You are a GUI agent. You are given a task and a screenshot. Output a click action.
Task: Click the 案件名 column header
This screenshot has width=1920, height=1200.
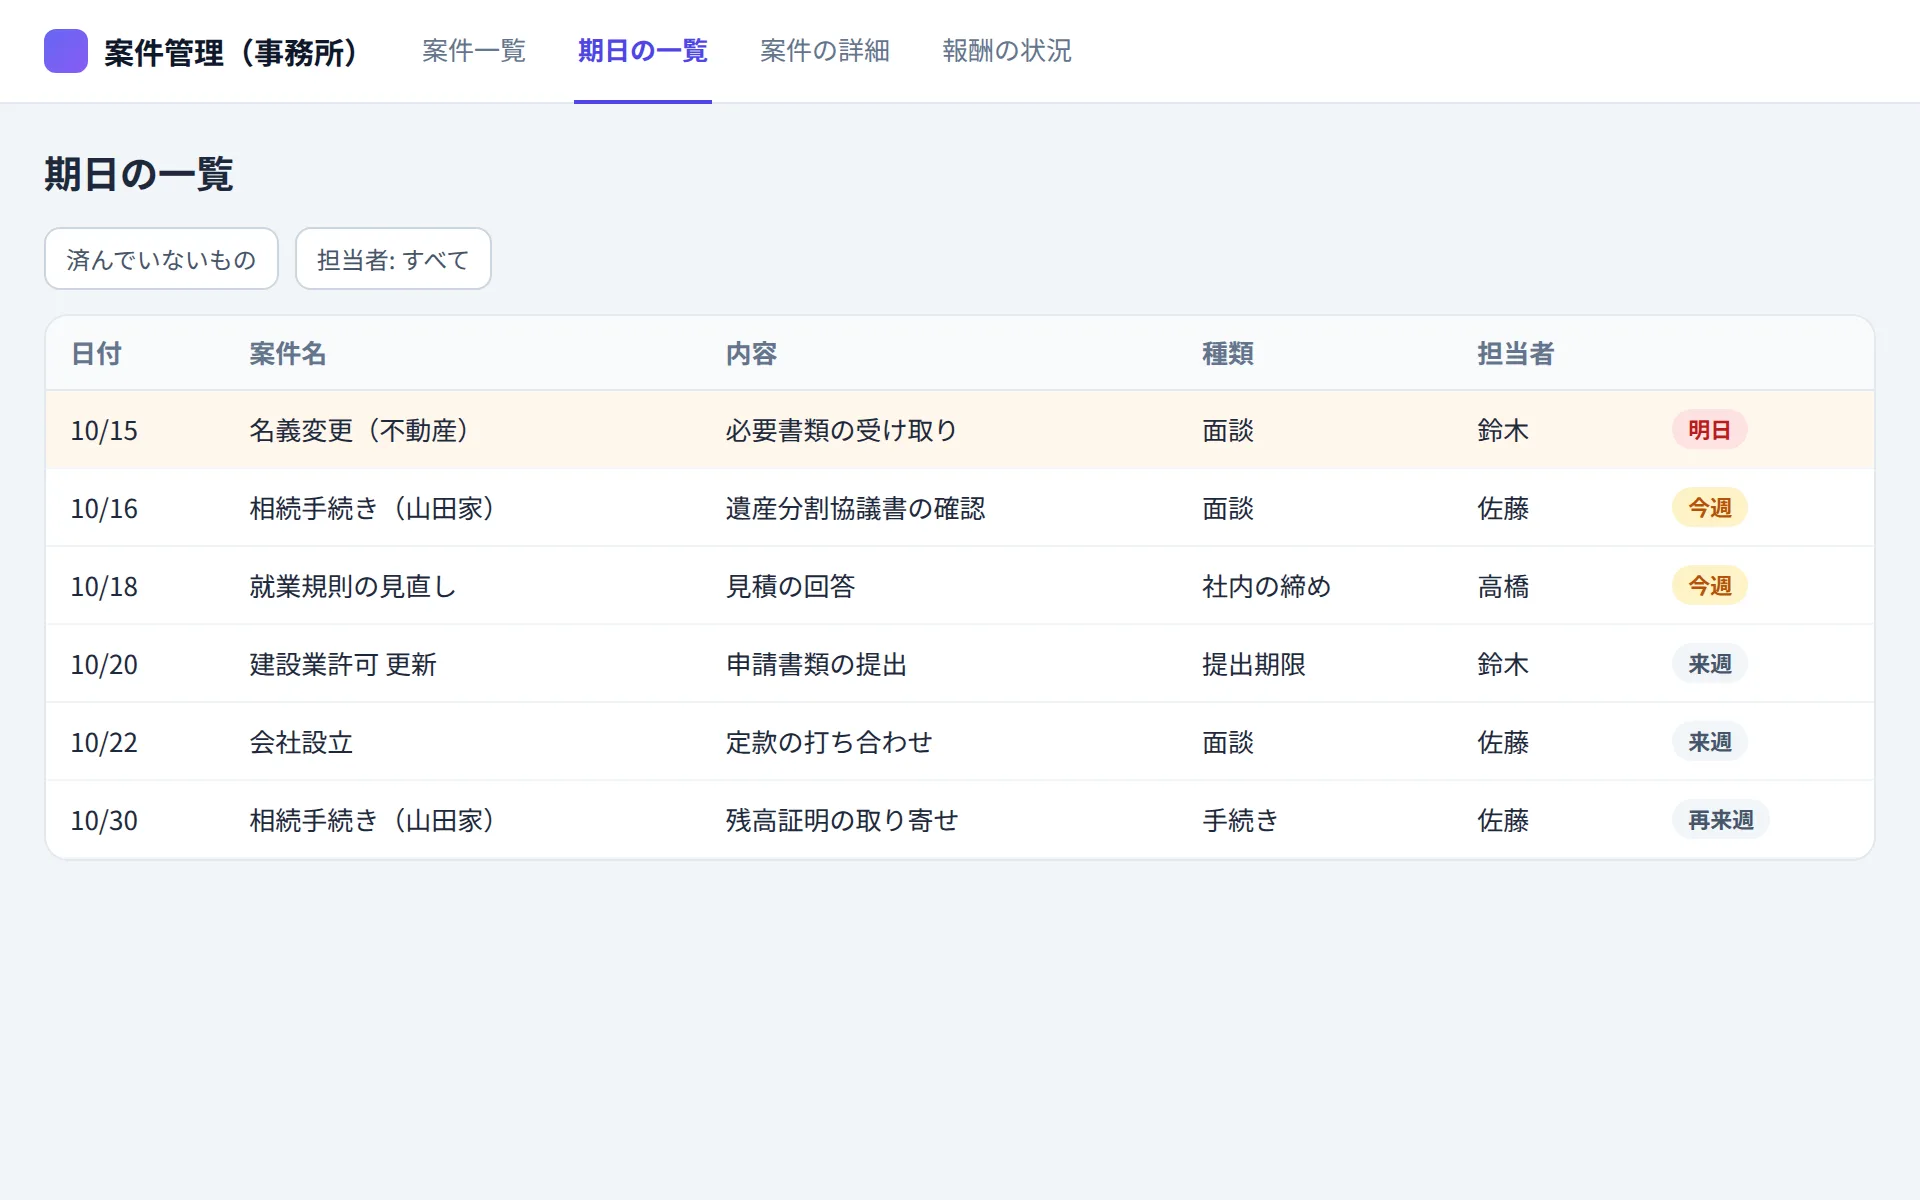coord(288,354)
